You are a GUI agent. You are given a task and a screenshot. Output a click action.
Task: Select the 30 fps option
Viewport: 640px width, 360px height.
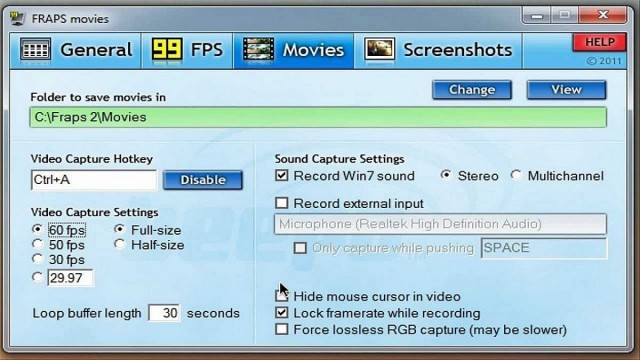pos(59,260)
